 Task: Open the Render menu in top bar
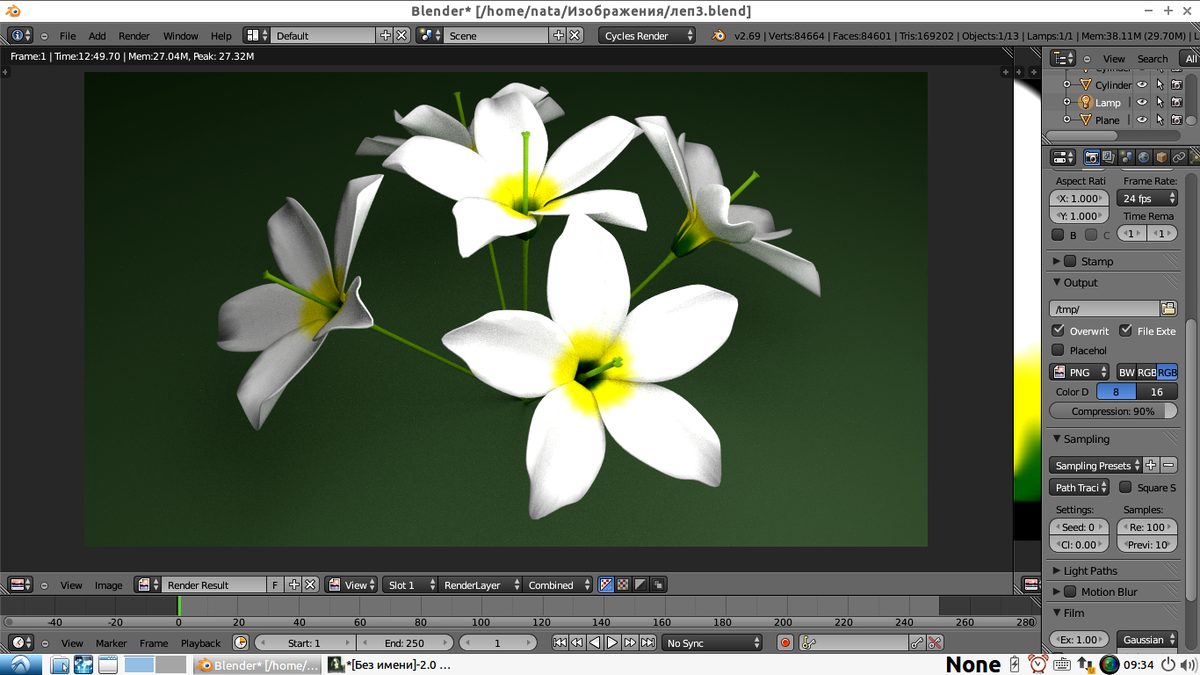134,36
